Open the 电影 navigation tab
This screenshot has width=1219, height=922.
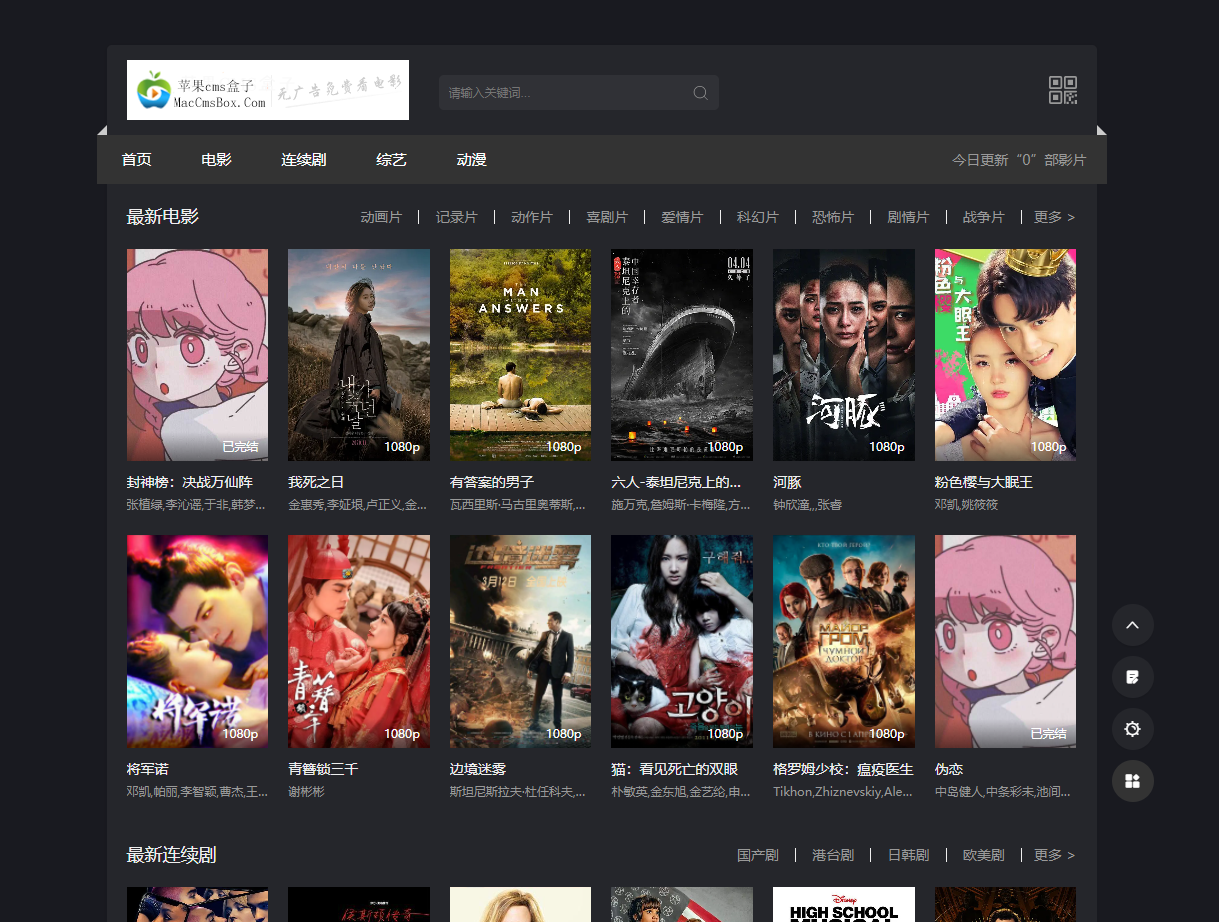point(216,160)
